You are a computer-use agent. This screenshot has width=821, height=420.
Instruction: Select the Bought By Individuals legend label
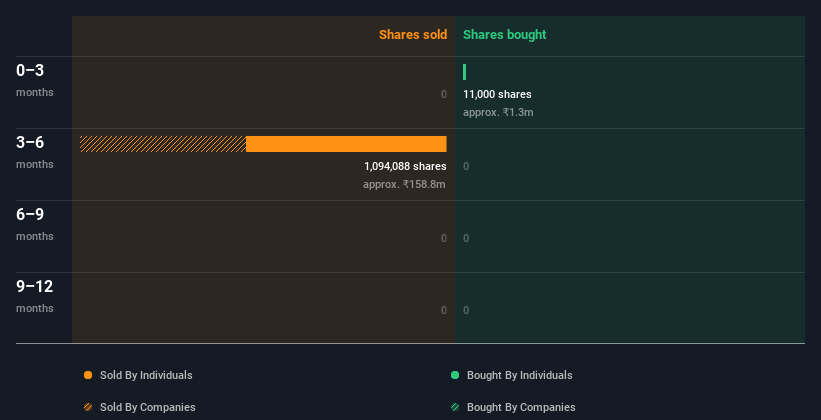pyautogui.click(x=519, y=375)
